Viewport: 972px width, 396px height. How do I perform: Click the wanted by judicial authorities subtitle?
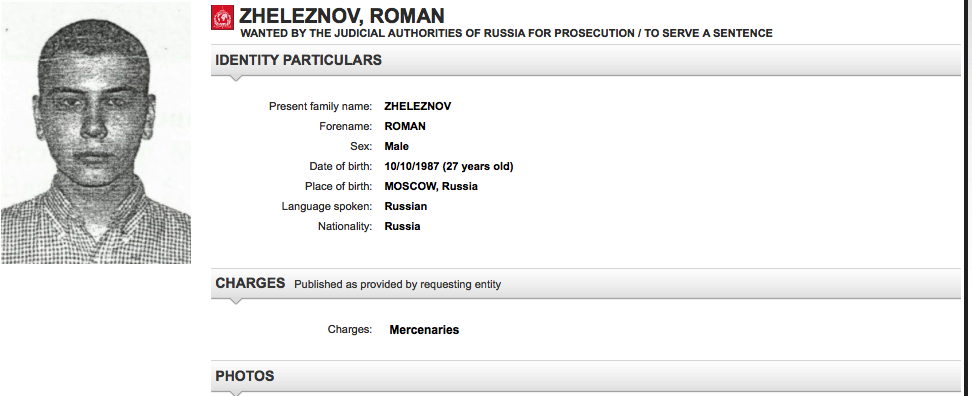coord(506,33)
